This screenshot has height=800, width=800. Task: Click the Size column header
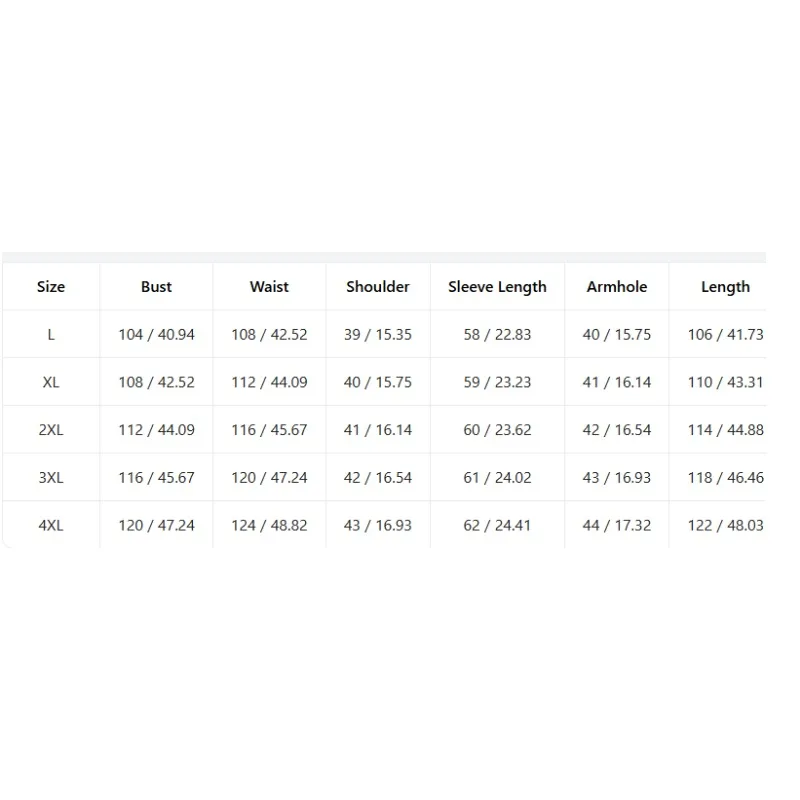click(x=51, y=287)
